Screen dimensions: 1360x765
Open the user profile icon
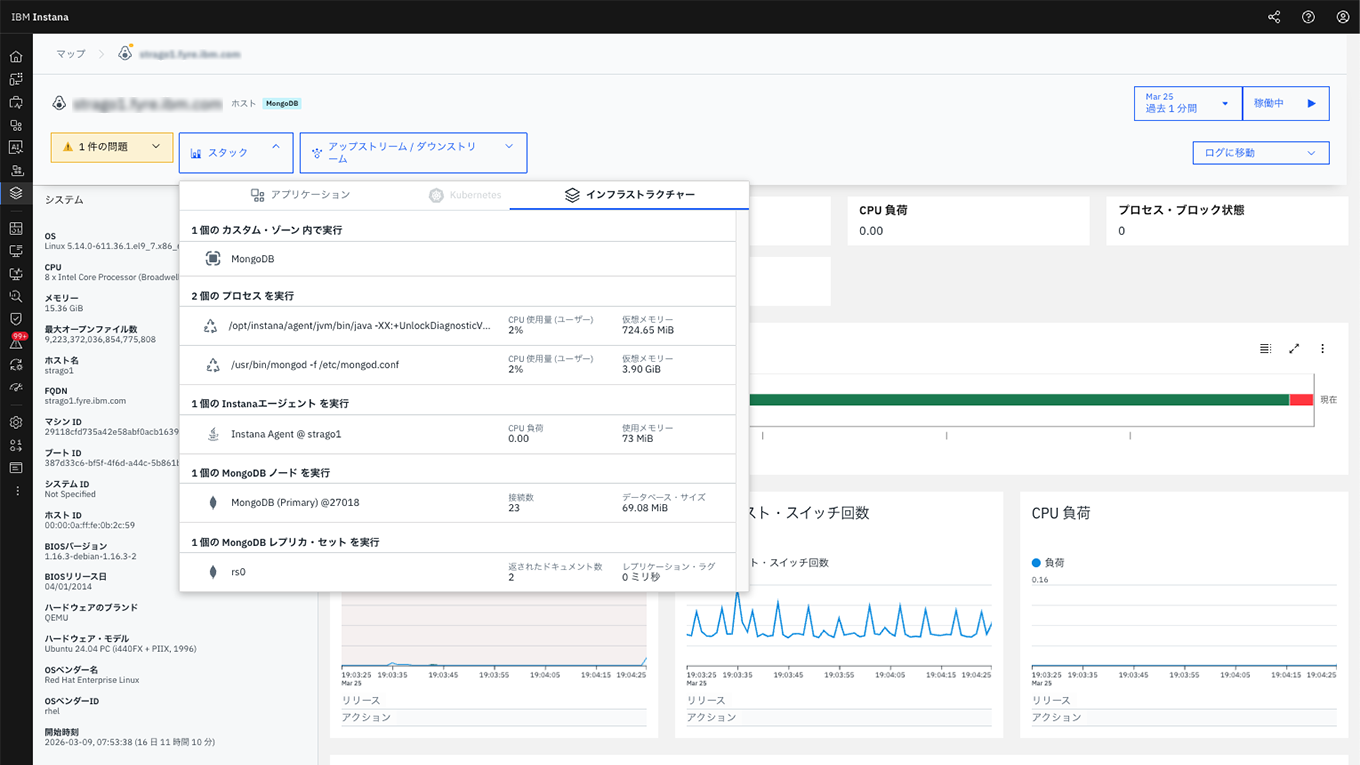tap(1343, 17)
